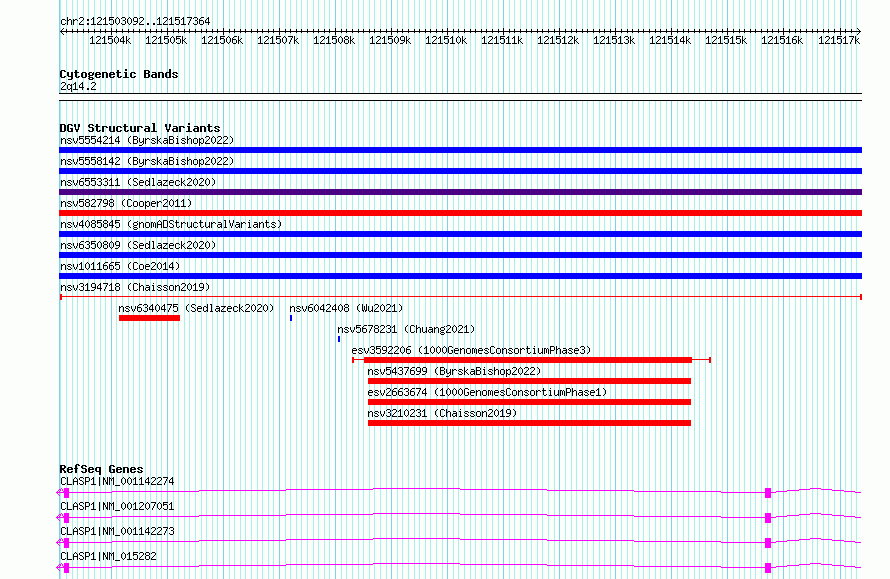Screen dimensions: 890x579
Task: Open the CLASP1|NM_015282 transcript label
Action: [x=108, y=556]
